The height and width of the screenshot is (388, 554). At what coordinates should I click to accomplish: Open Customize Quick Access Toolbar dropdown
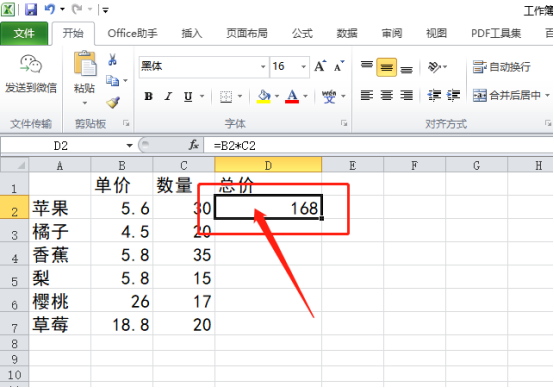click(x=105, y=10)
